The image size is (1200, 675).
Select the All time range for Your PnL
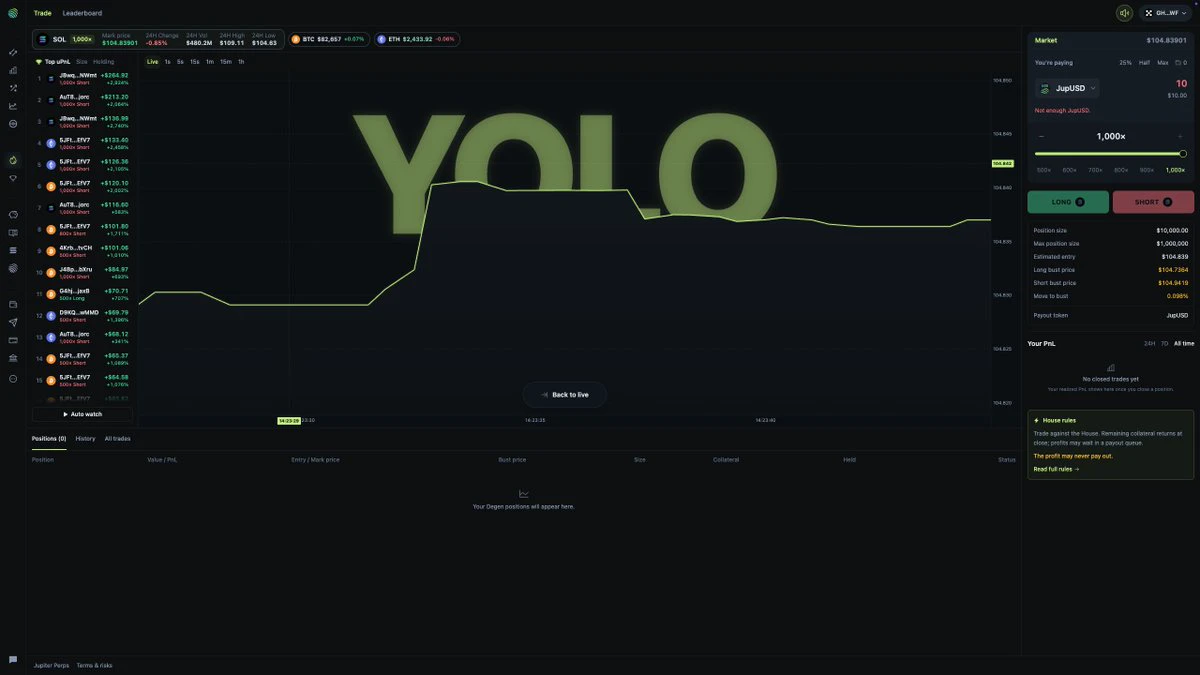(1184, 343)
